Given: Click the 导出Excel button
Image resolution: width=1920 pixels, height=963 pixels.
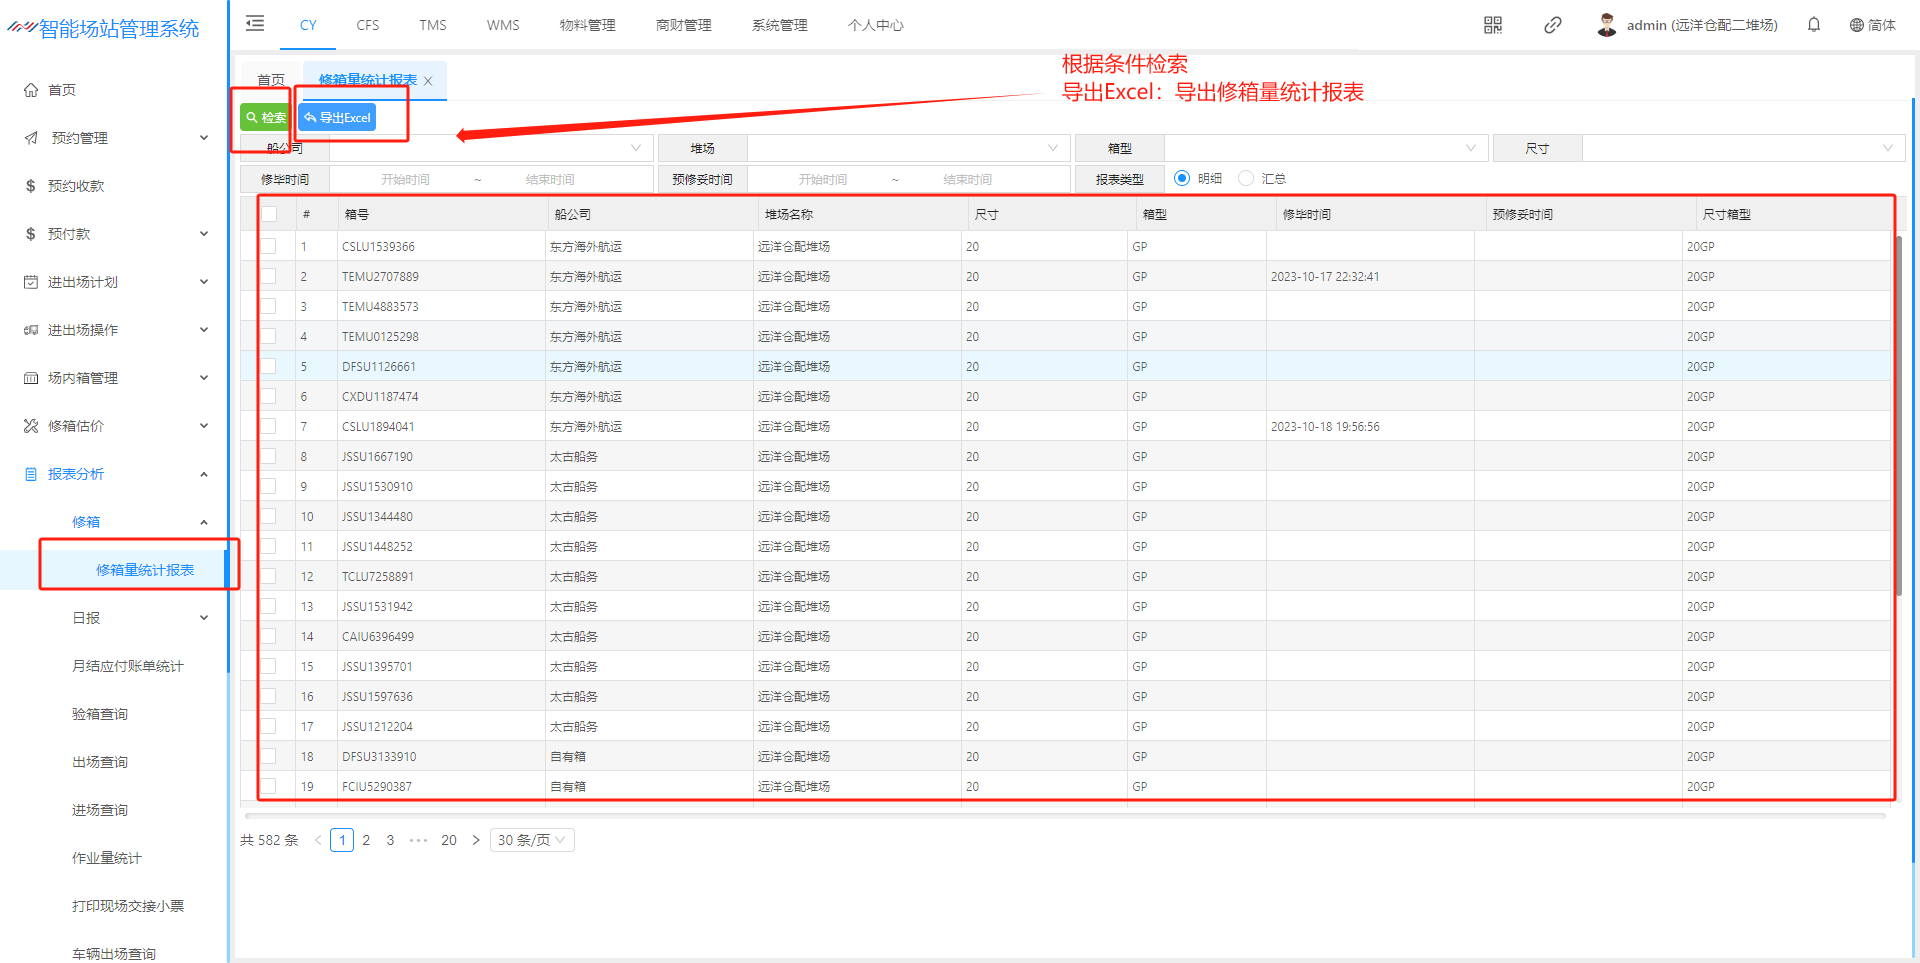Looking at the screenshot, I should pyautogui.click(x=337, y=118).
